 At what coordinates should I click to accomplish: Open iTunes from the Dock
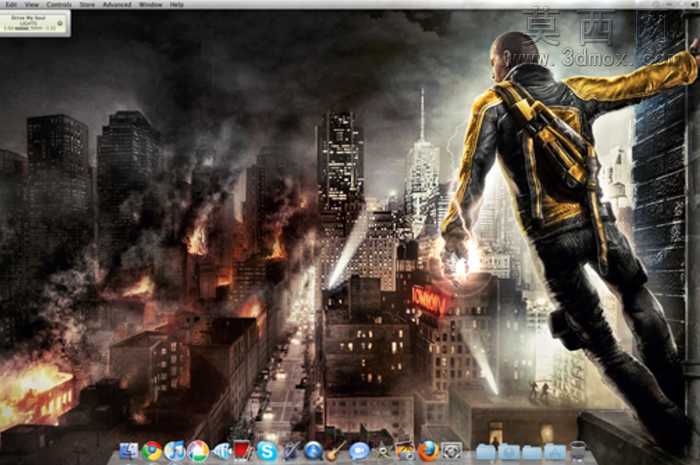point(175,451)
